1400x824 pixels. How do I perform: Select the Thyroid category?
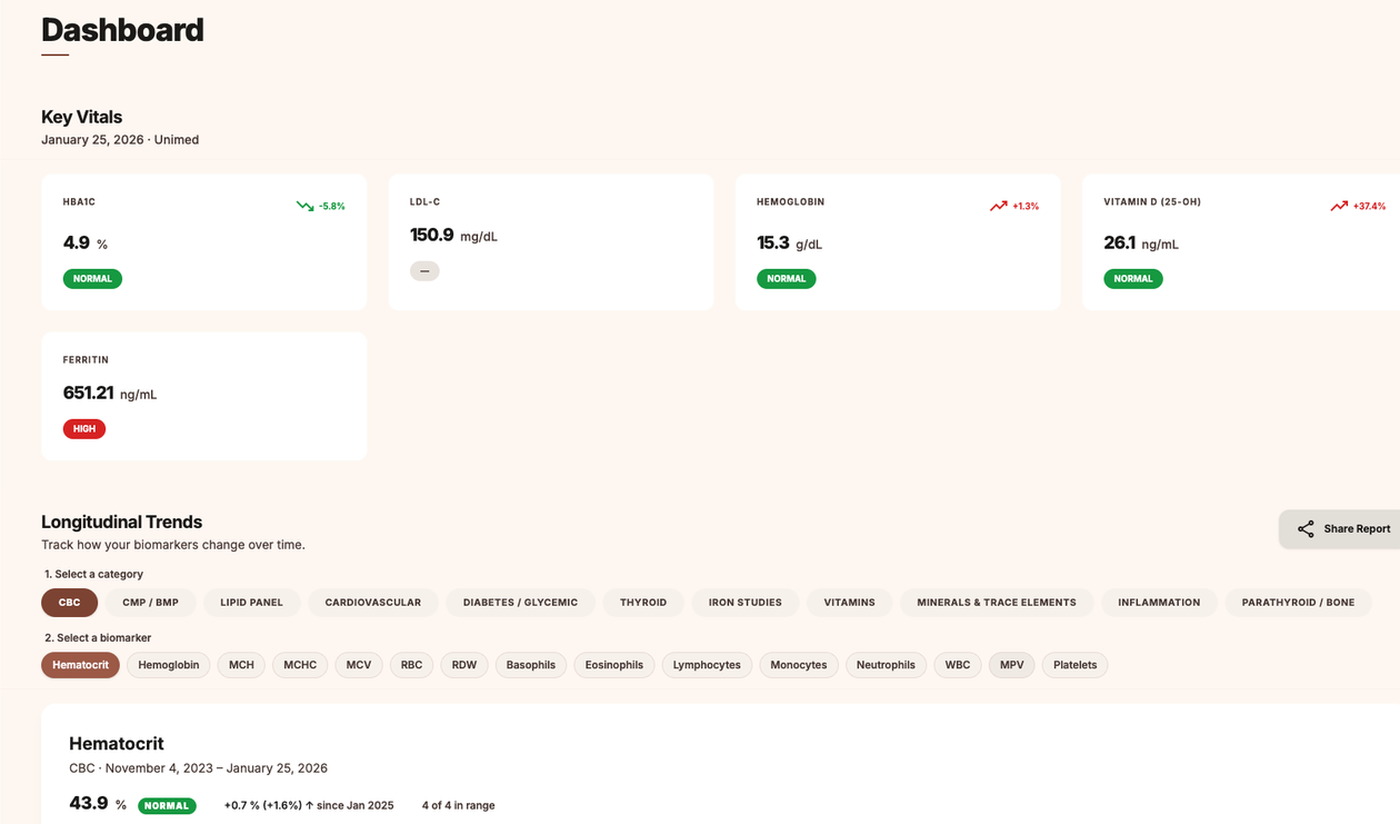coord(643,602)
